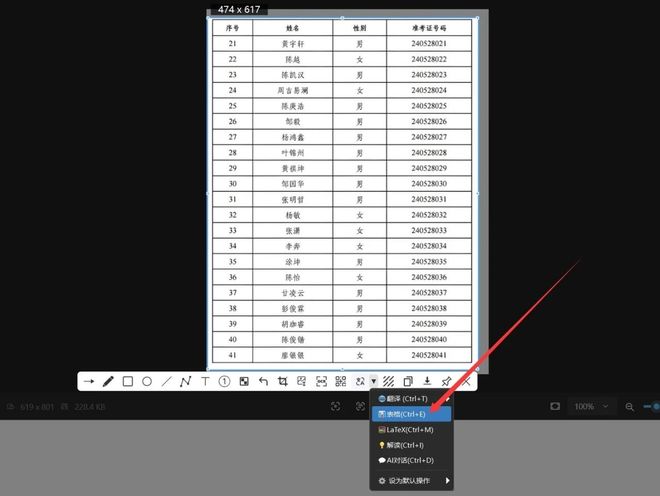Click the 序号 column header
660x496 pixels.
(232, 28)
